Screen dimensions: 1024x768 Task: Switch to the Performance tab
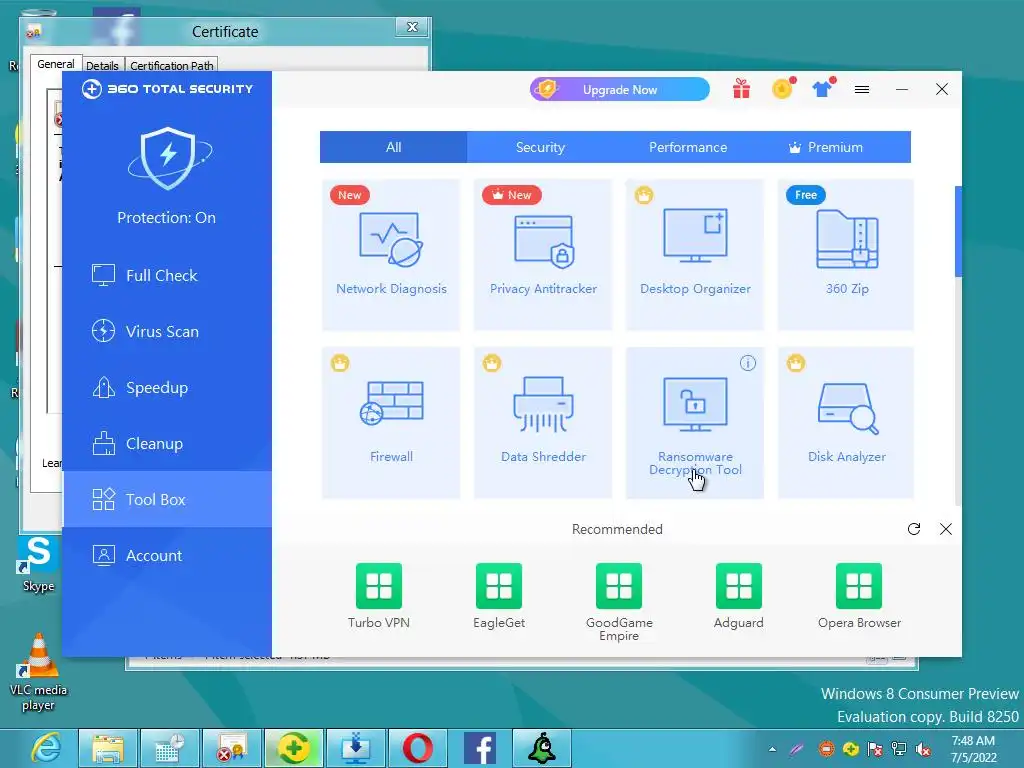click(688, 147)
